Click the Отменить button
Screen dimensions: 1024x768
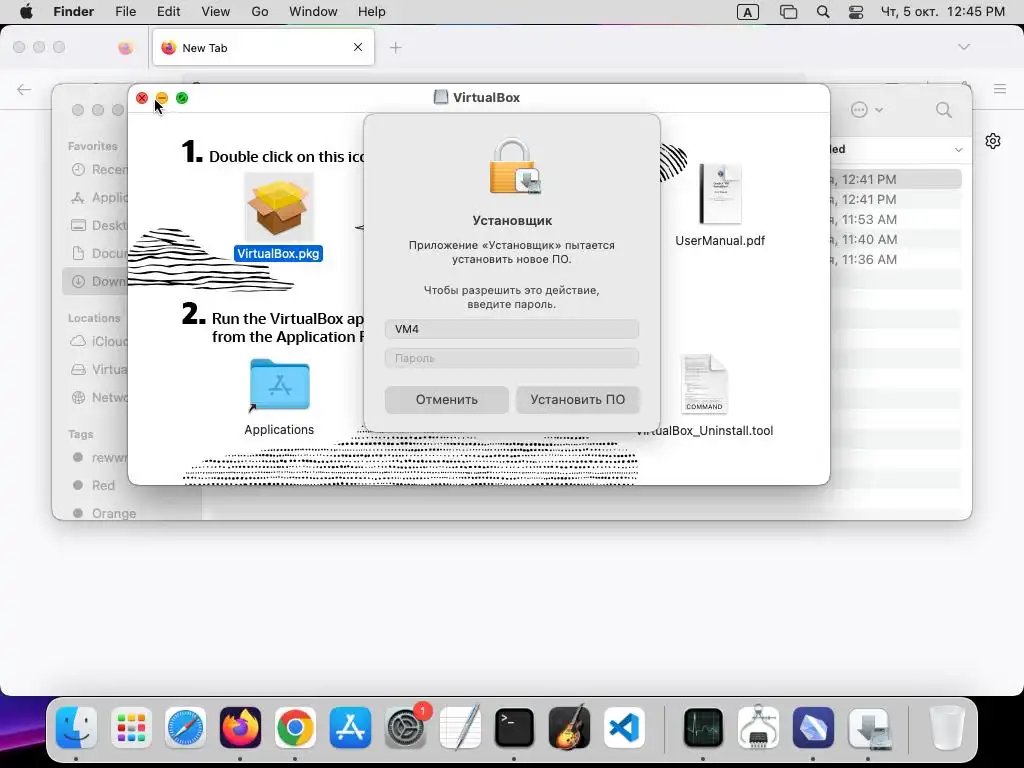[447, 399]
